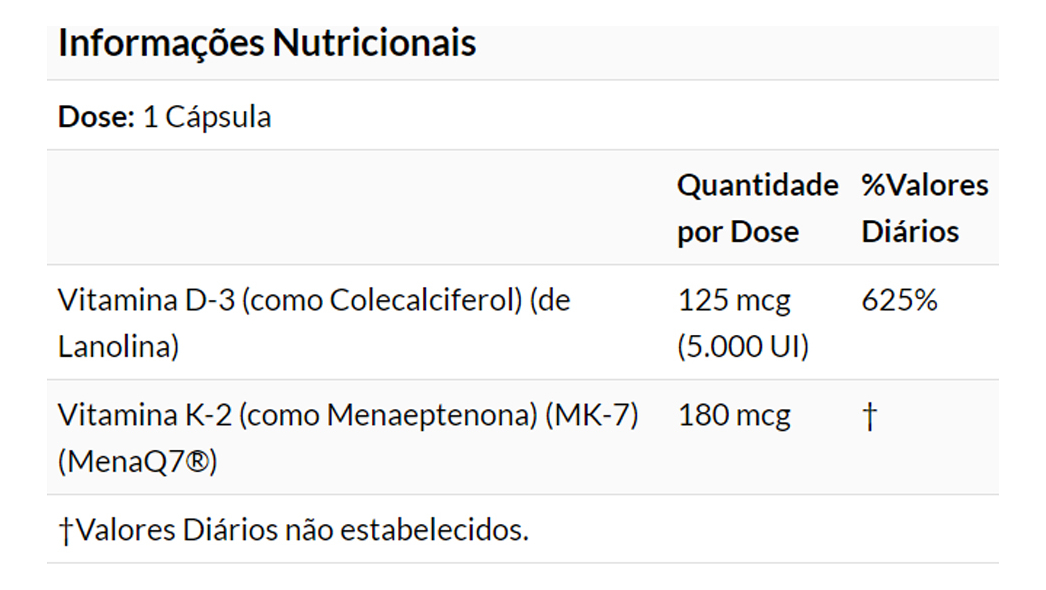
Task: Click the Informações Nutricionais heading
Action: [x=267, y=43]
